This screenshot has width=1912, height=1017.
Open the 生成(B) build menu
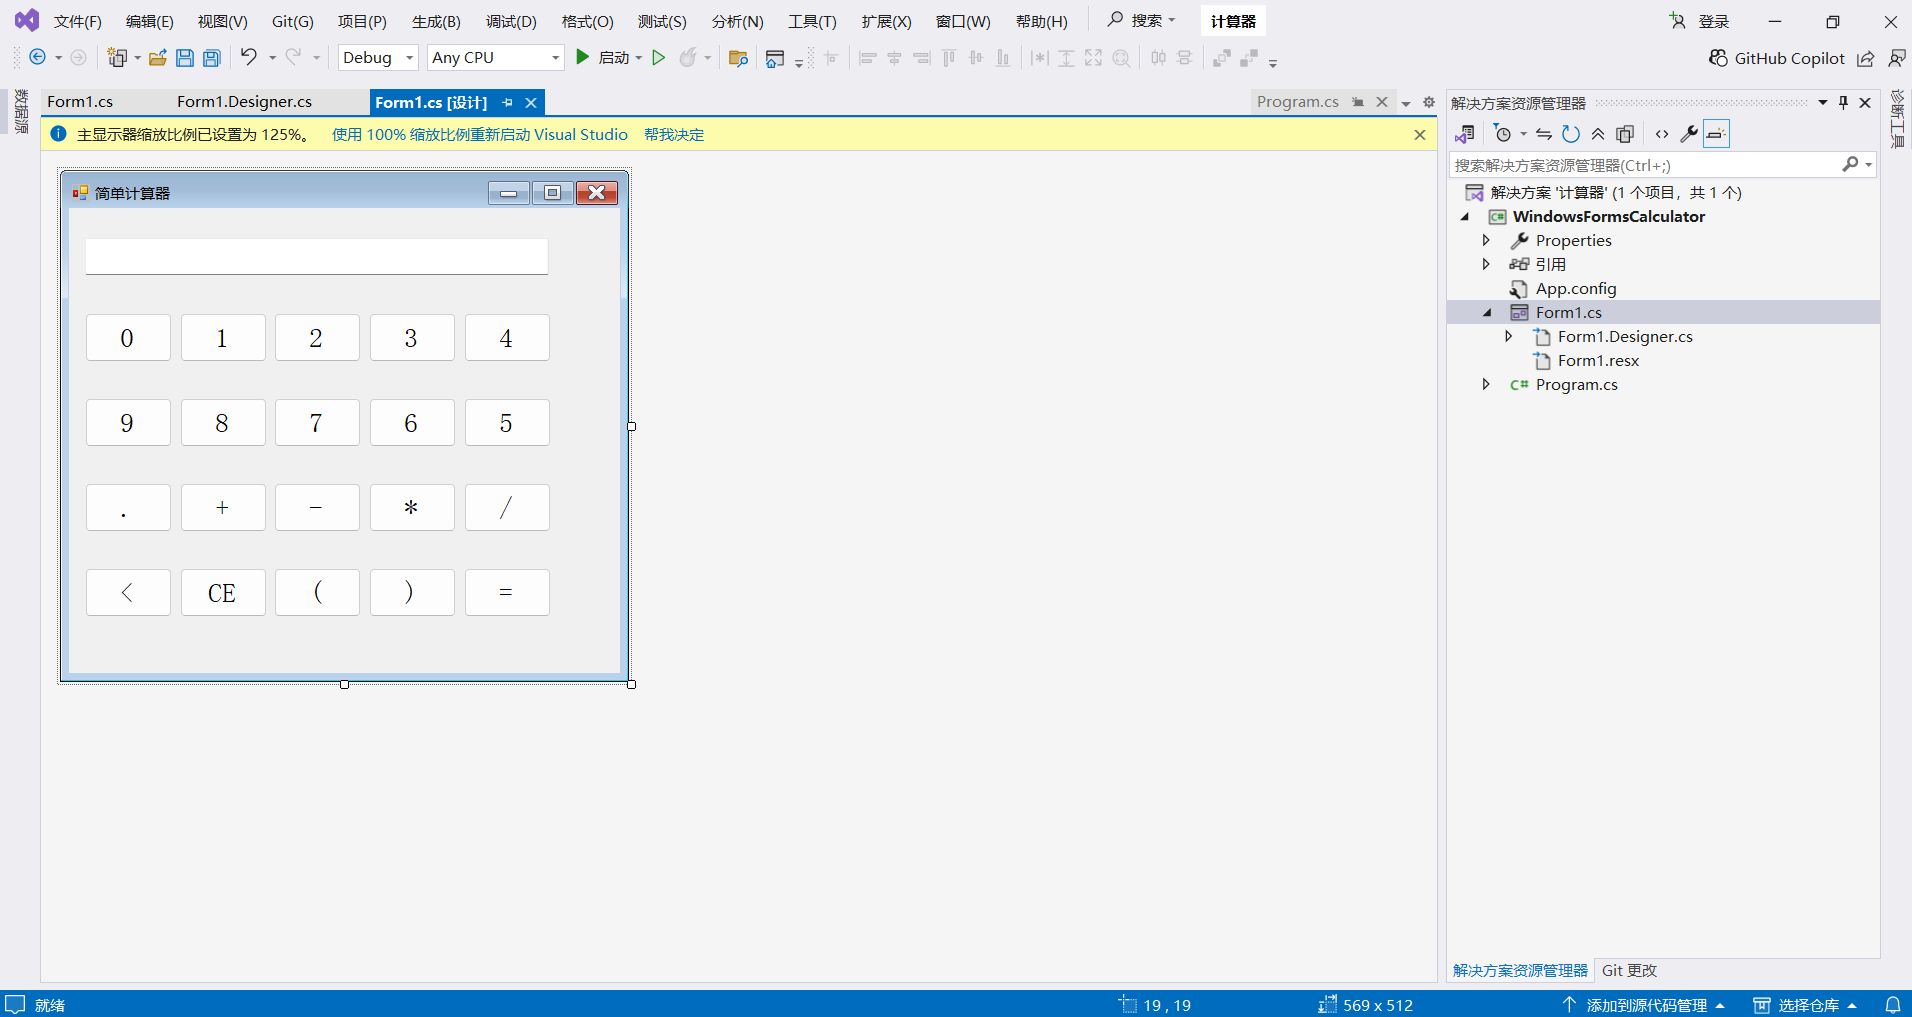(436, 21)
